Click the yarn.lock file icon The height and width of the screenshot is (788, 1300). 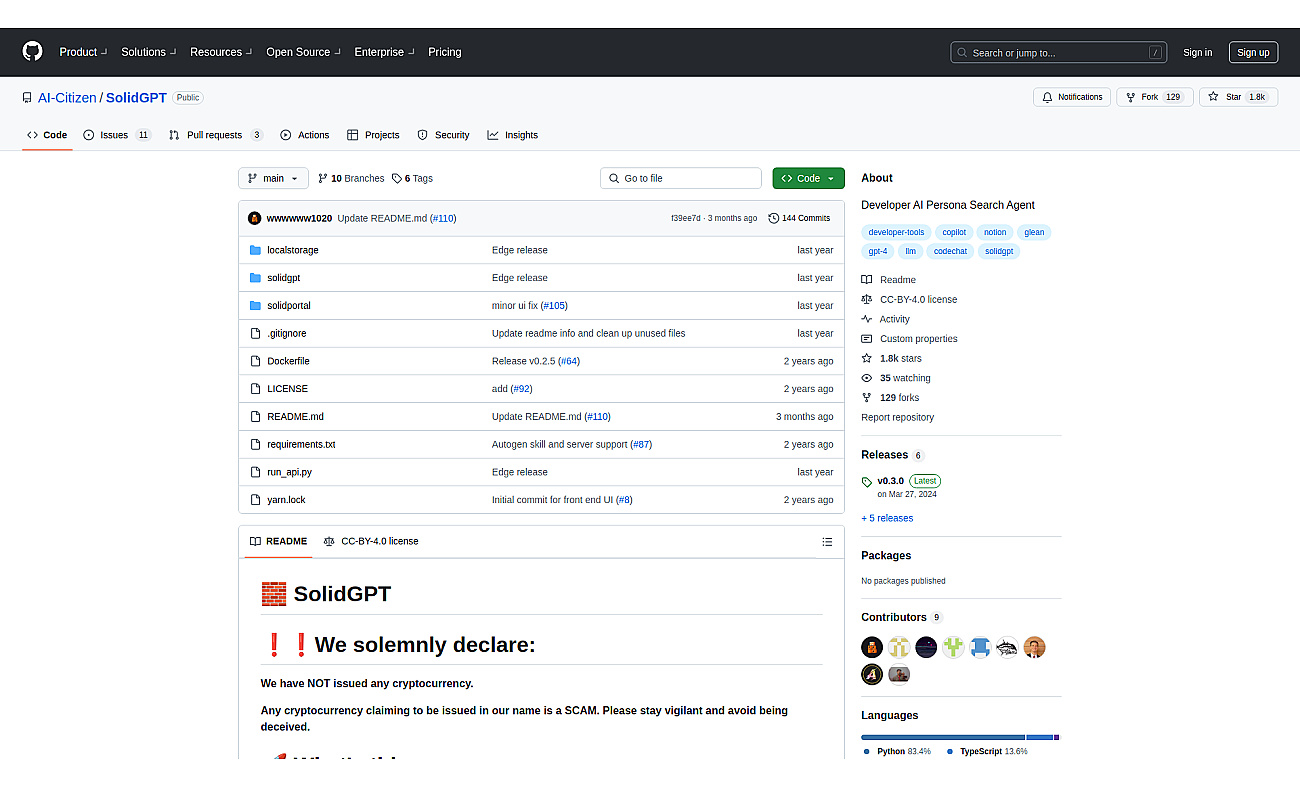pyautogui.click(x=255, y=500)
